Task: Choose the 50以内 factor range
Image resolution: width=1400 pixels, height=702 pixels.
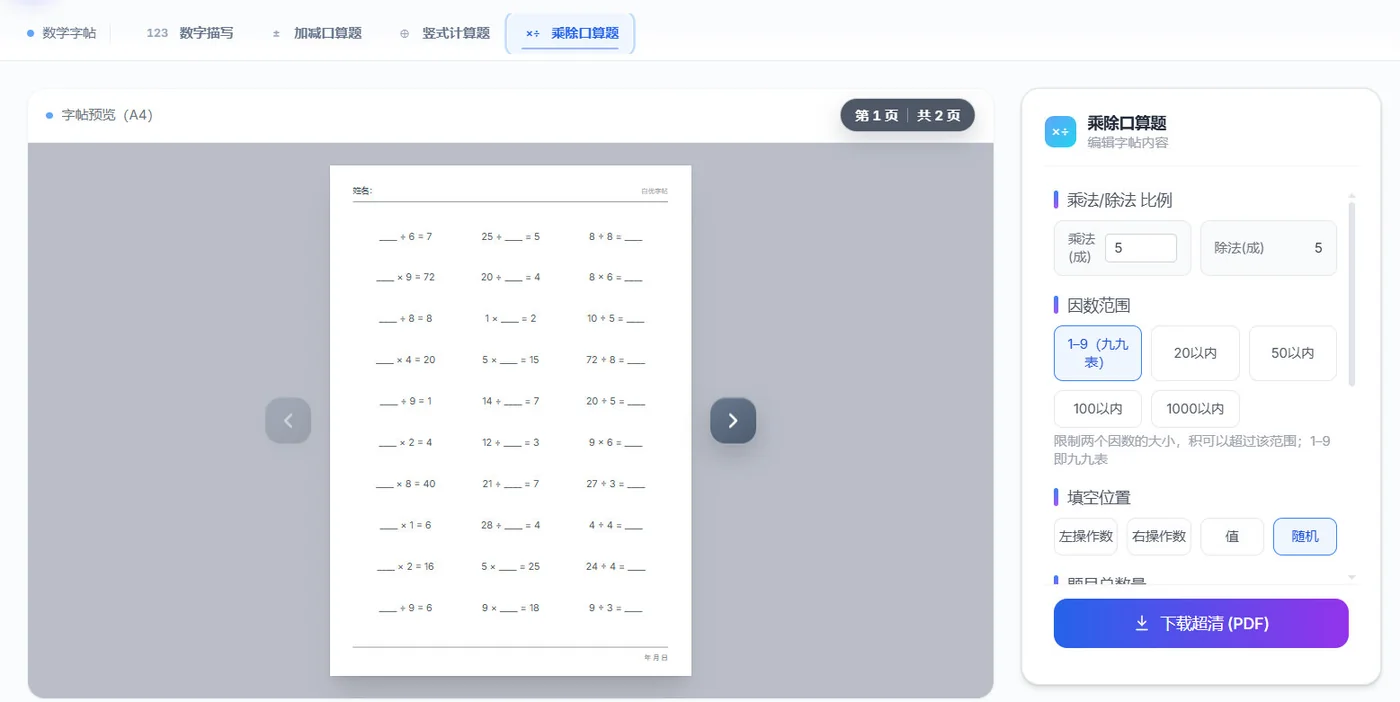Action: (x=1292, y=353)
